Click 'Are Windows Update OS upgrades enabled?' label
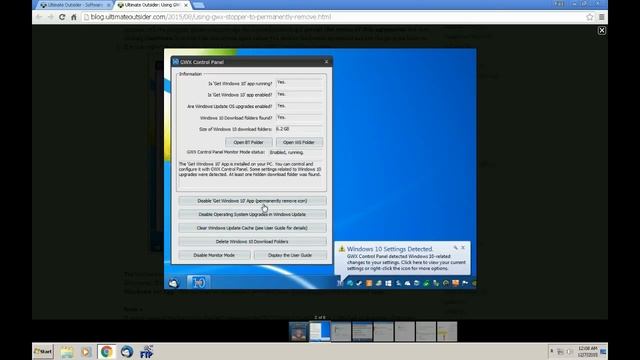 229,106
